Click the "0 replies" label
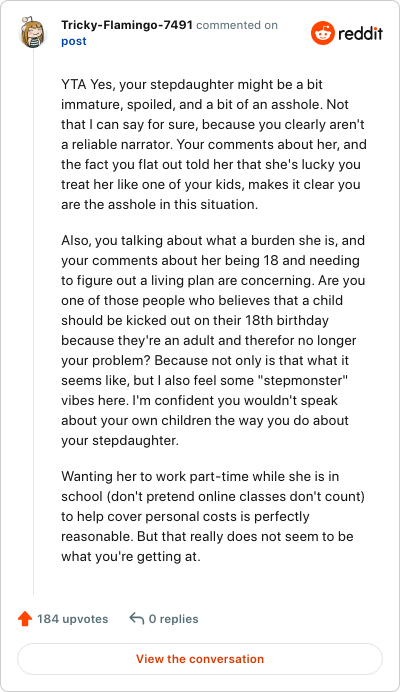This screenshot has height=692, width=400. (174, 619)
